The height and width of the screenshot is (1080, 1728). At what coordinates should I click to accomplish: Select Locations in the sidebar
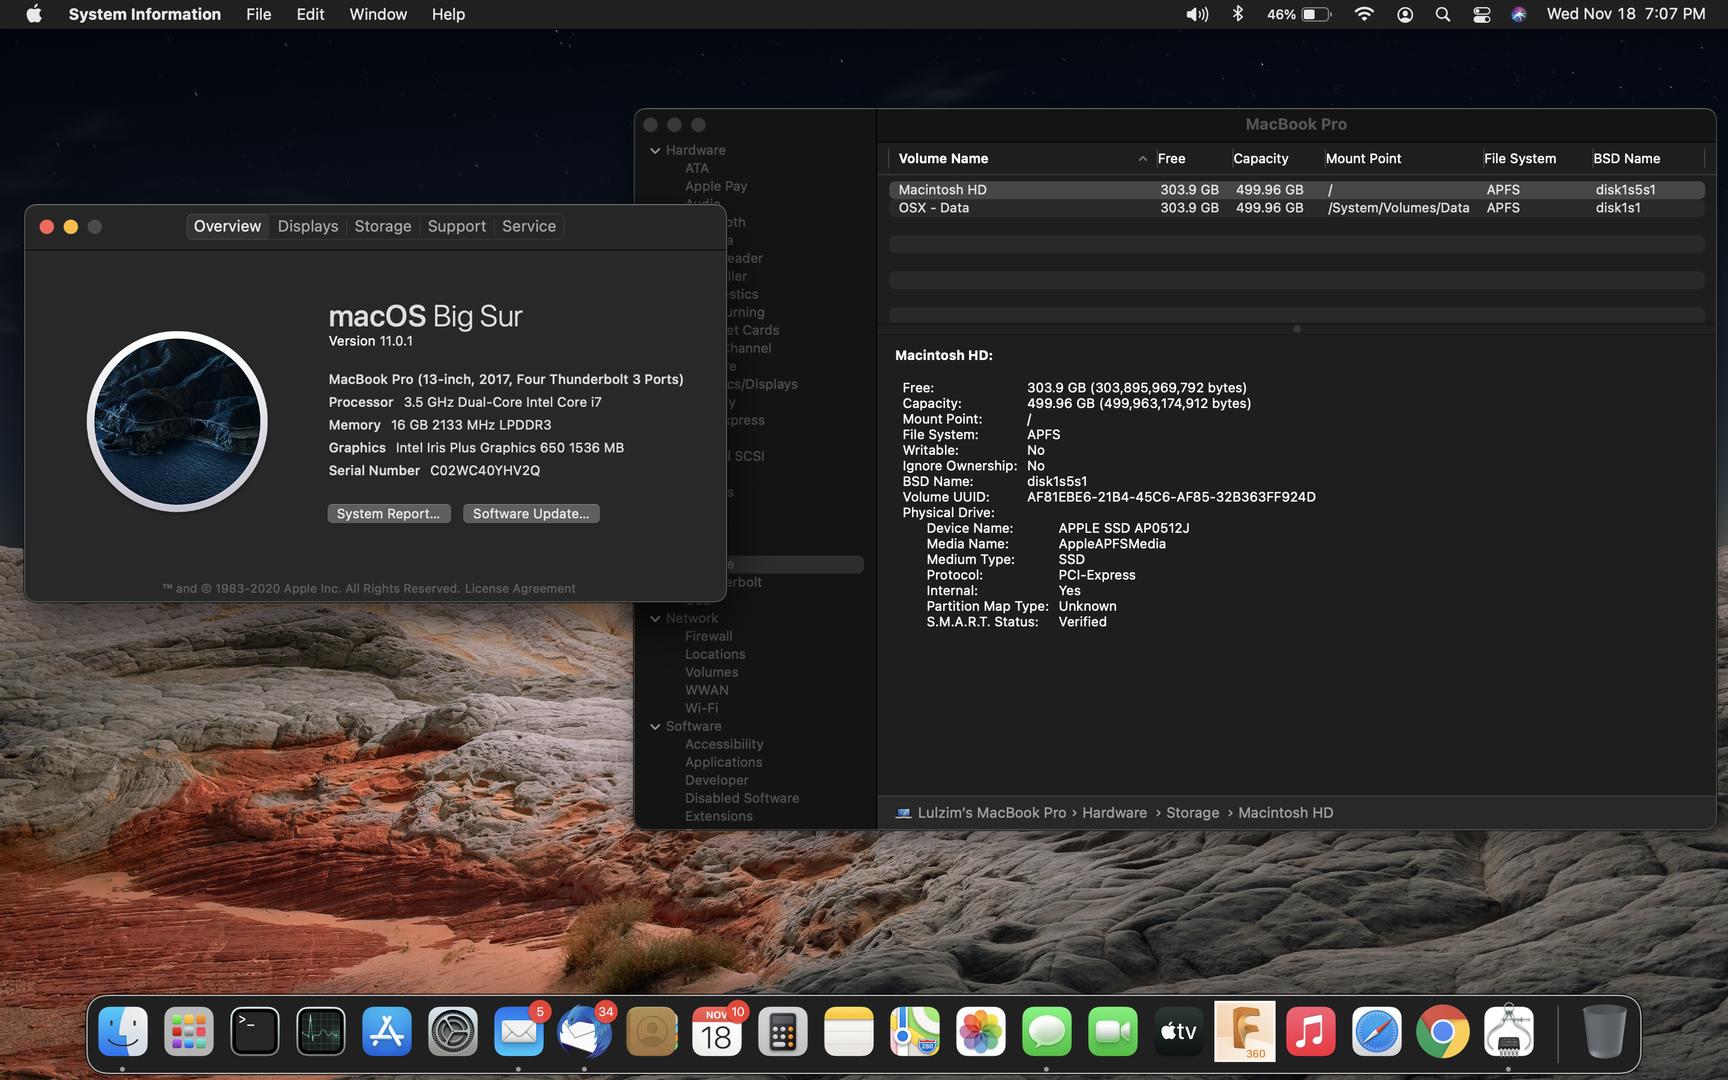pyautogui.click(x=715, y=655)
